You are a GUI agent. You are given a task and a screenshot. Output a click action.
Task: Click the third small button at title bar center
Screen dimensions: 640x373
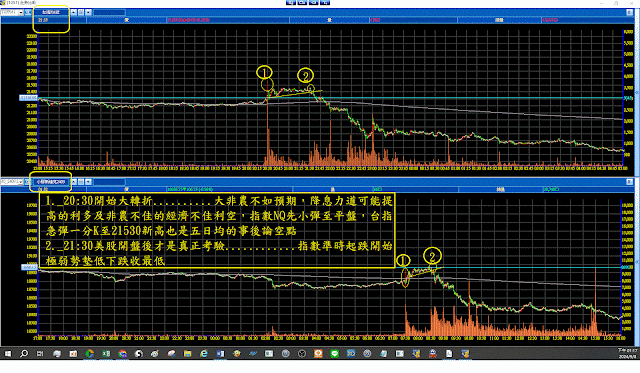(x=313, y=2)
